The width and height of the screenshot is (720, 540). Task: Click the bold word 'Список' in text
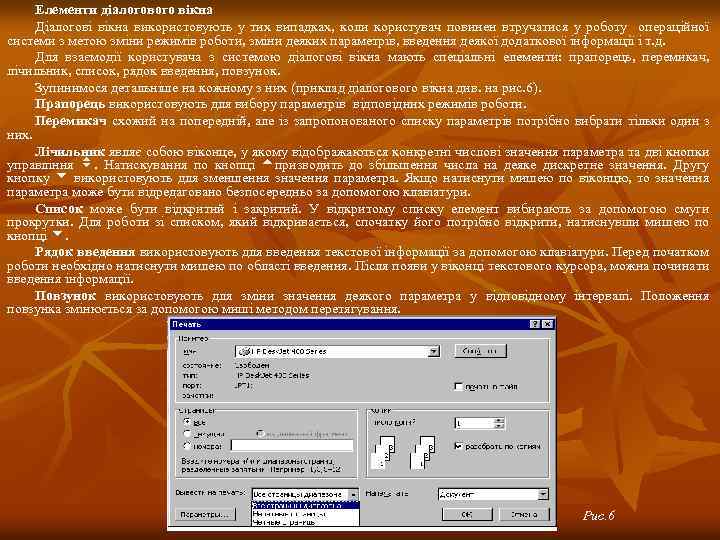click(x=59, y=209)
